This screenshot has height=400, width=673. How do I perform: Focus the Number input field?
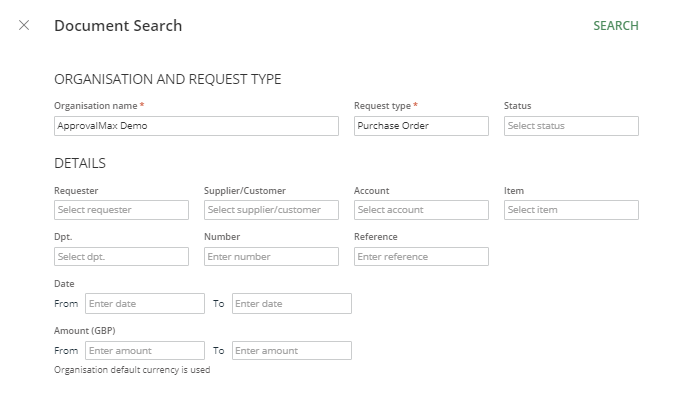tap(271, 257)
